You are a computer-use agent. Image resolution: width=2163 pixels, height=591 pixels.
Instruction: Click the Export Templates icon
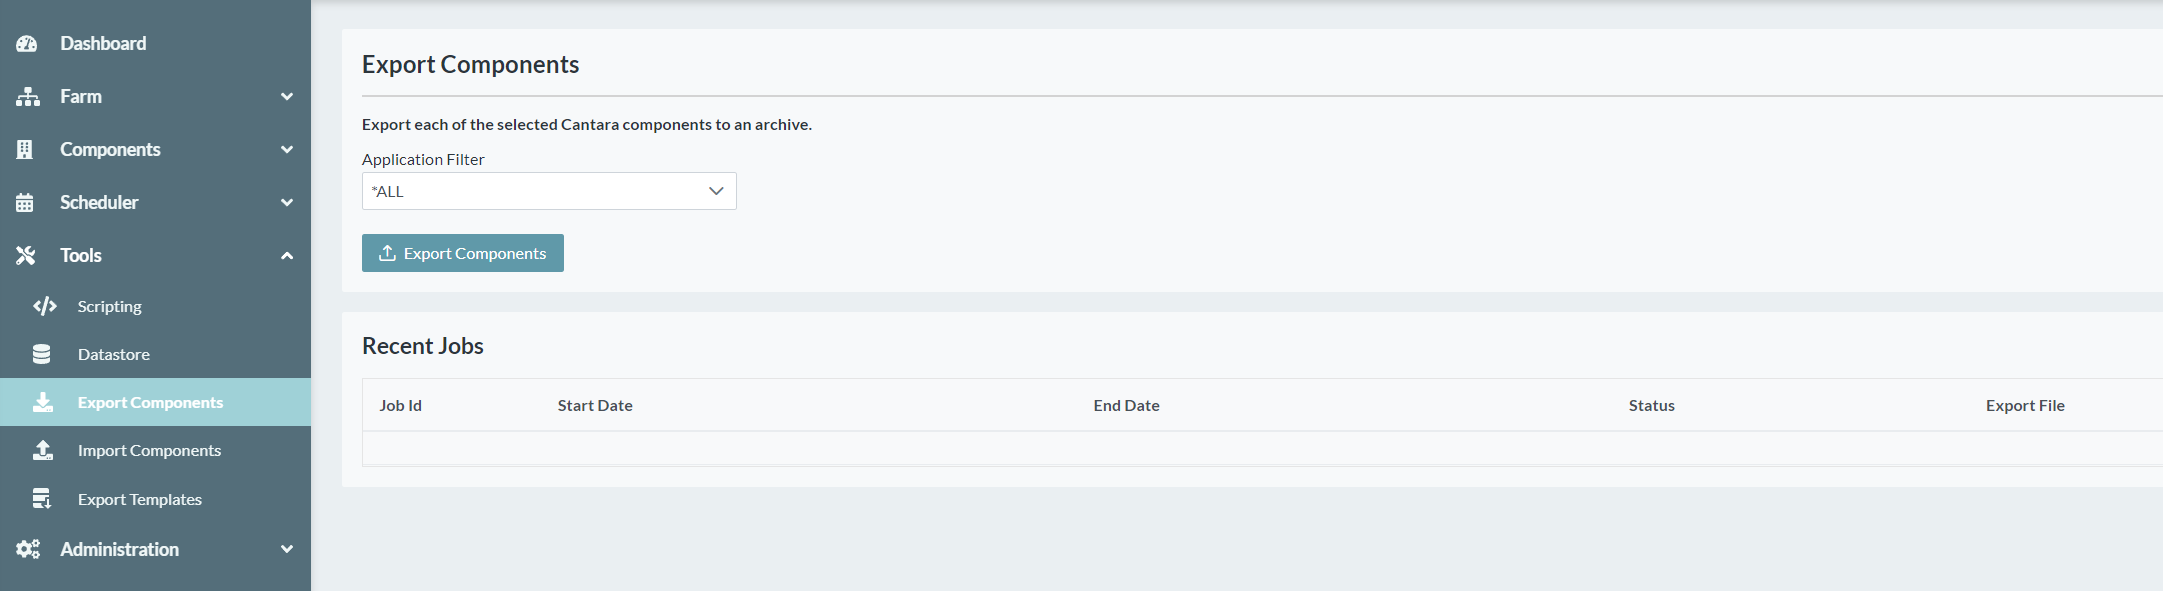click(42, 499)
